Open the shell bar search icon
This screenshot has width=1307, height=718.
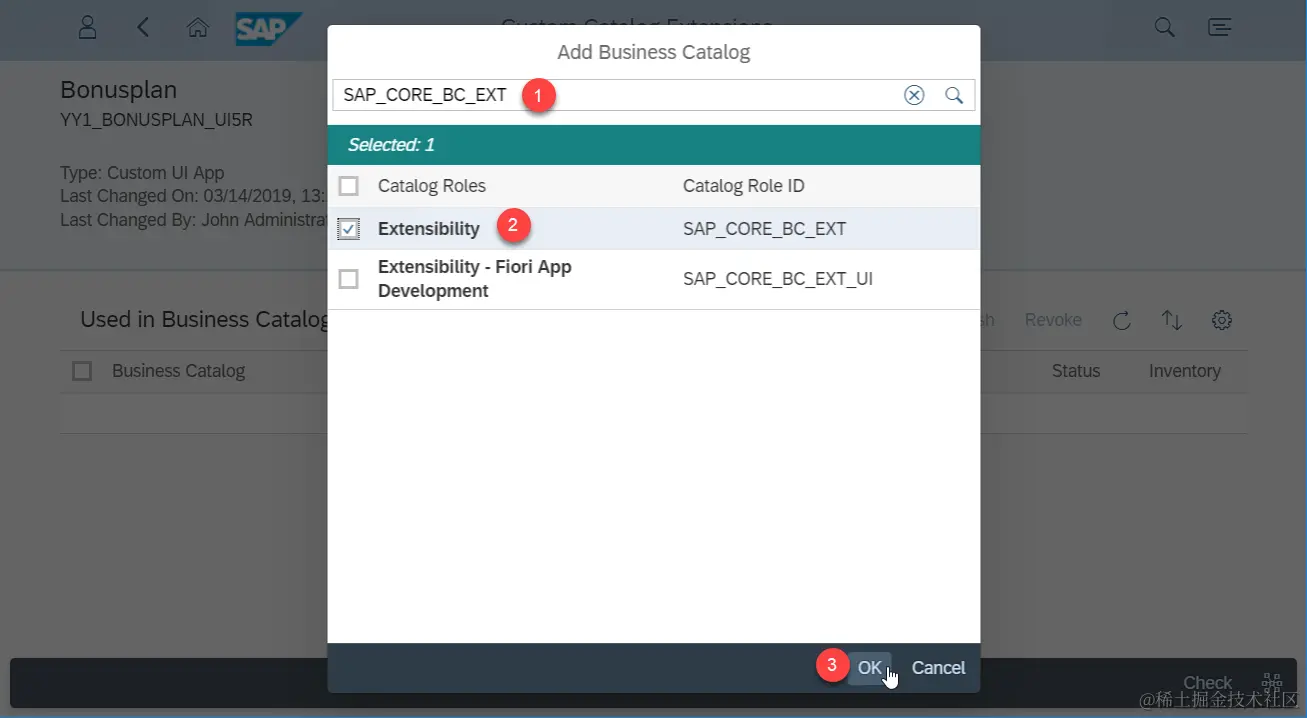click(1164, 28)
